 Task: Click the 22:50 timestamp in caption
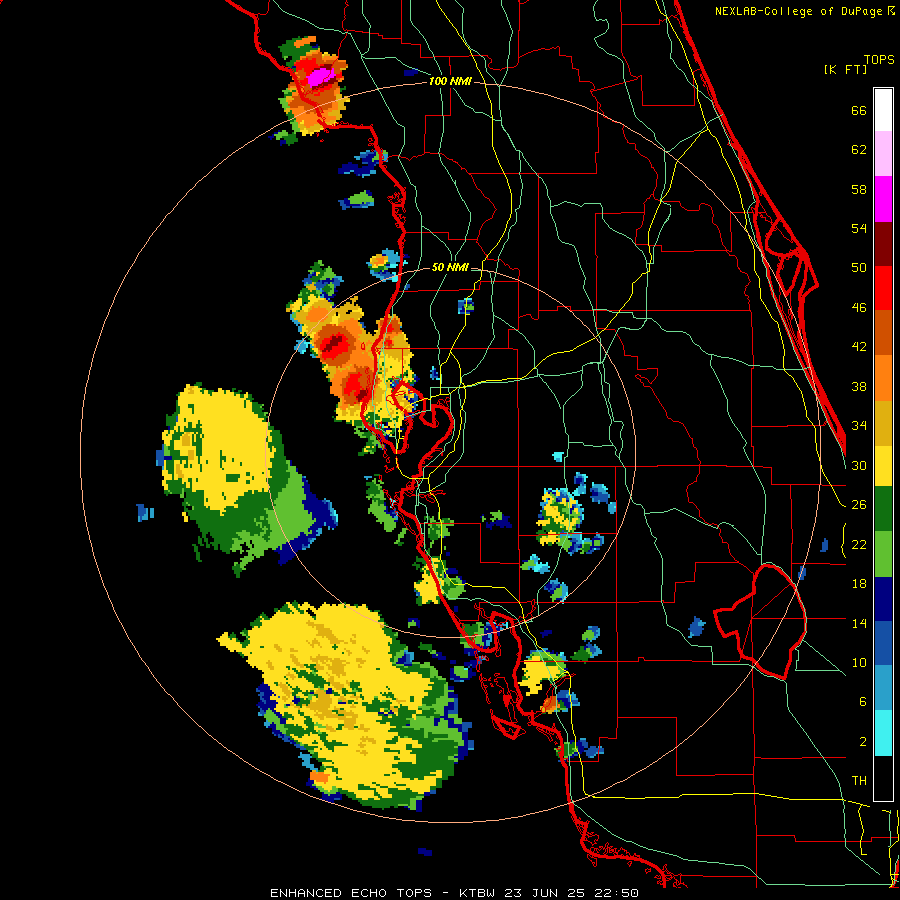coord(616,893)
